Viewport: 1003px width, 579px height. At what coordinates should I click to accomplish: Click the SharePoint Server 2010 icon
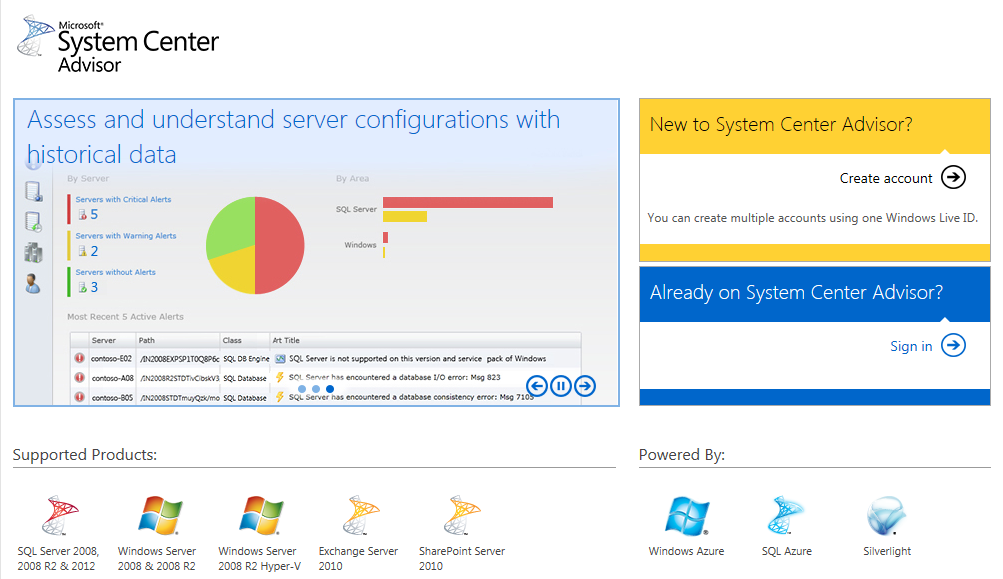coord(462,517)
